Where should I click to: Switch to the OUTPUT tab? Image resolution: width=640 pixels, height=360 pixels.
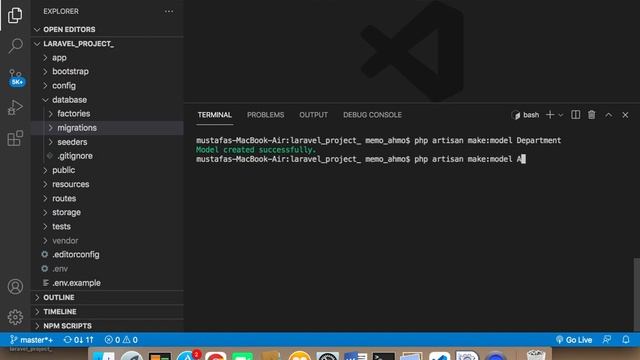click(x=313, y=115)
